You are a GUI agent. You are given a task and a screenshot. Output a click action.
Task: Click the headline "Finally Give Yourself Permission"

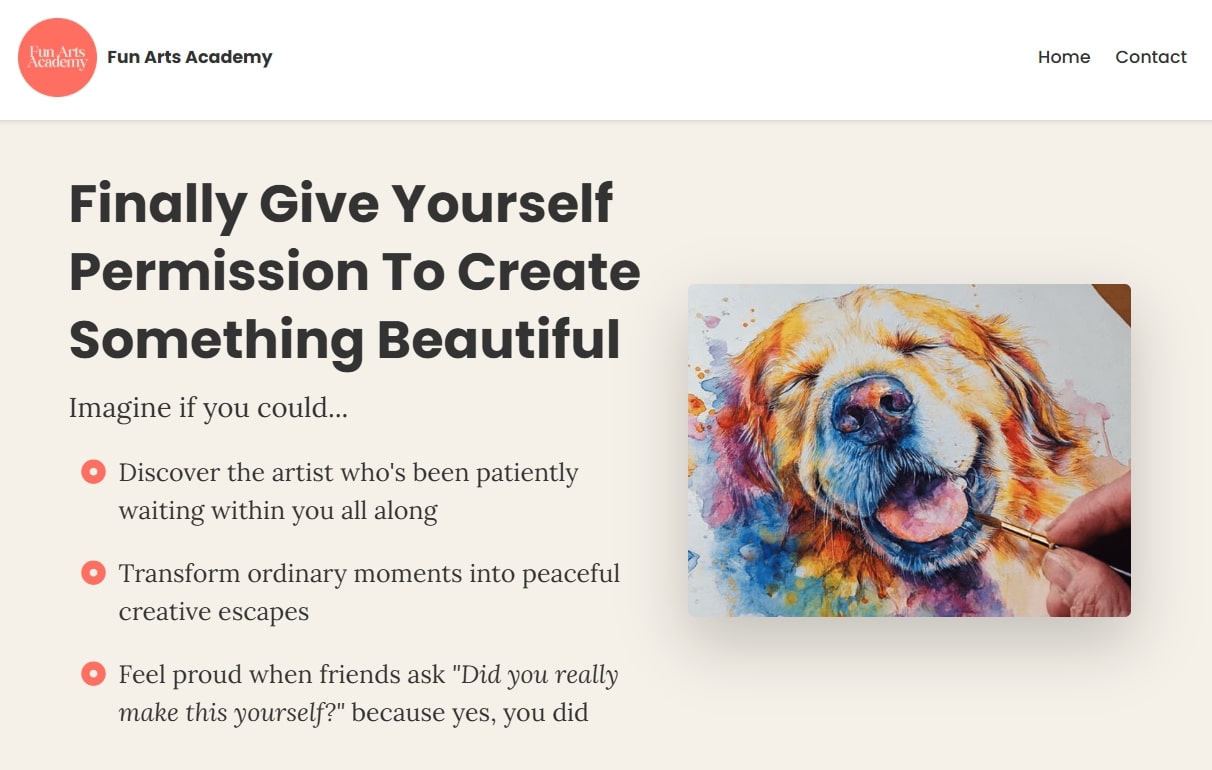click(x=355, y=271)
